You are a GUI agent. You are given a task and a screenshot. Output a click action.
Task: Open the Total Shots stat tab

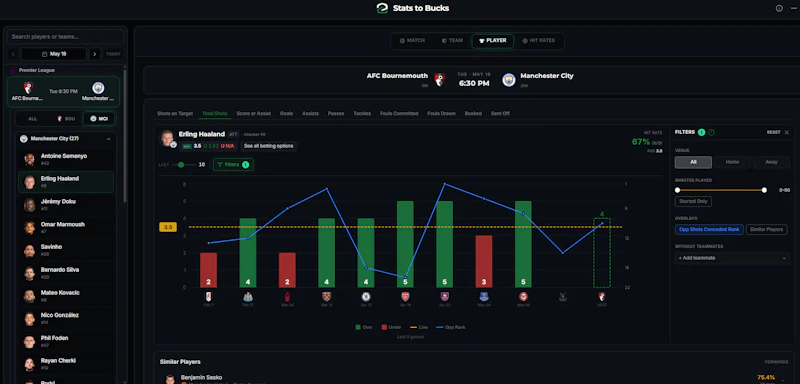[215, 113]
